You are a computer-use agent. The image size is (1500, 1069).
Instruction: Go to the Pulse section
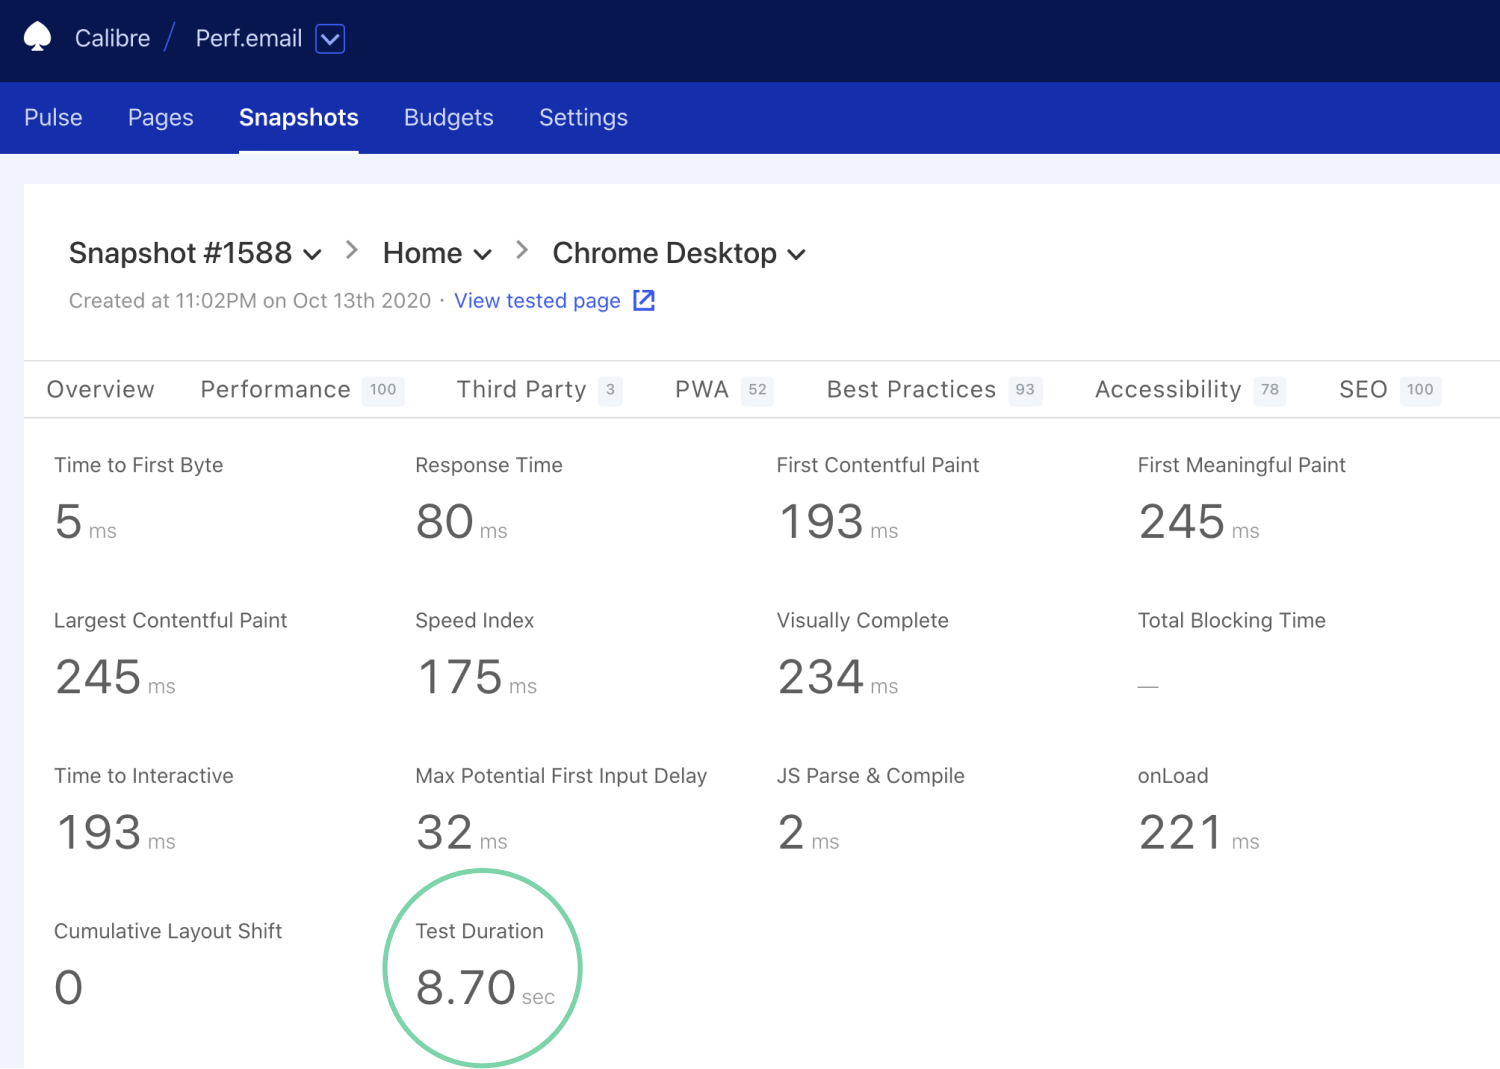pos(53,118)
